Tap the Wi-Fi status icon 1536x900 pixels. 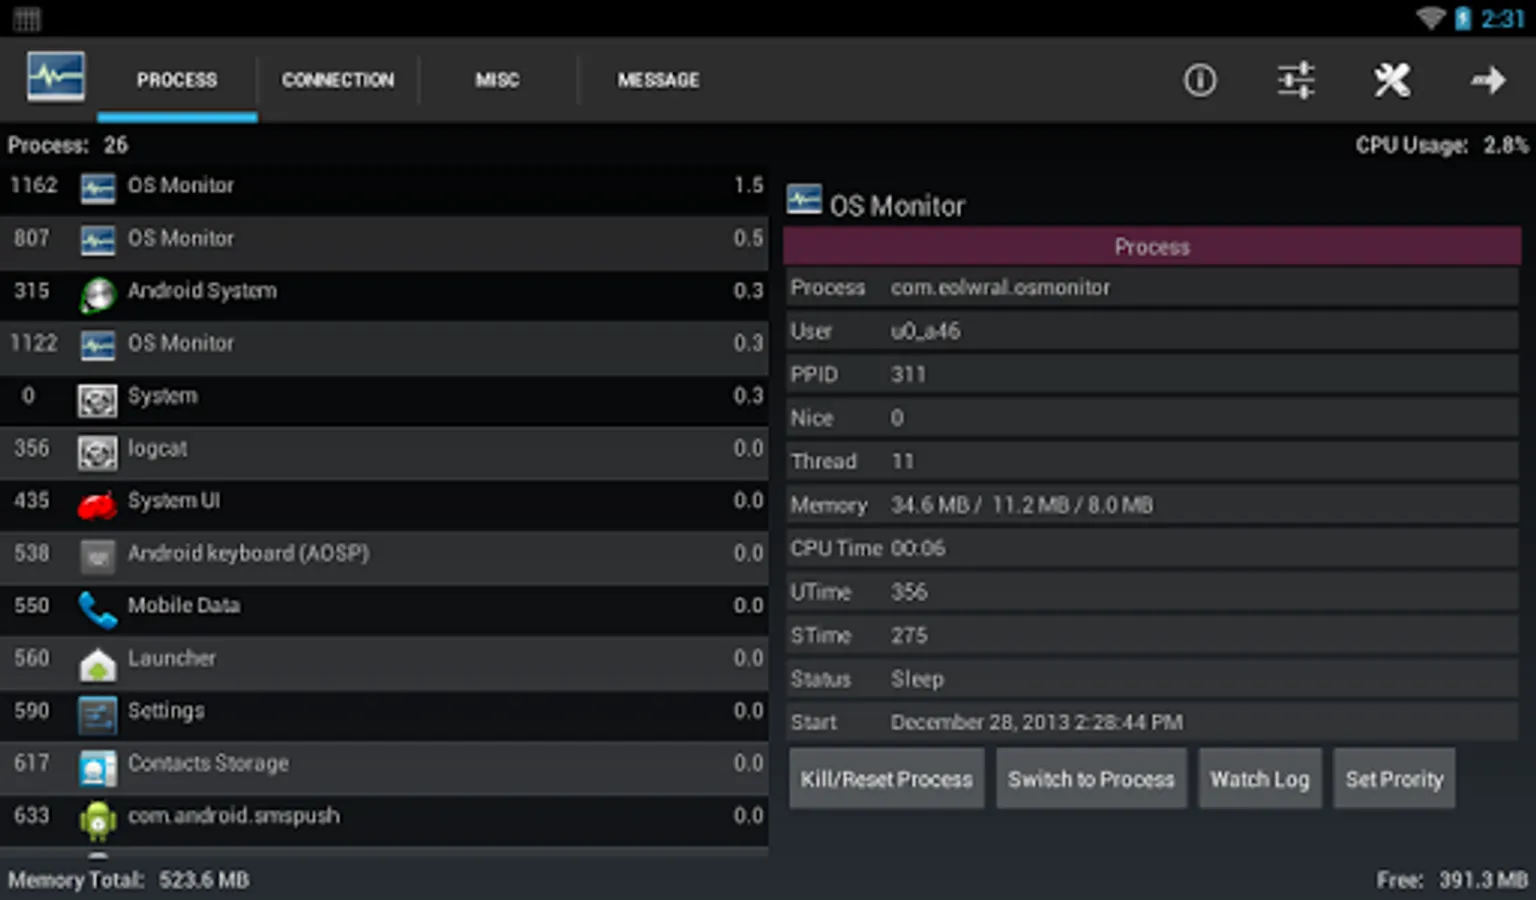[x=1431, y=18]
